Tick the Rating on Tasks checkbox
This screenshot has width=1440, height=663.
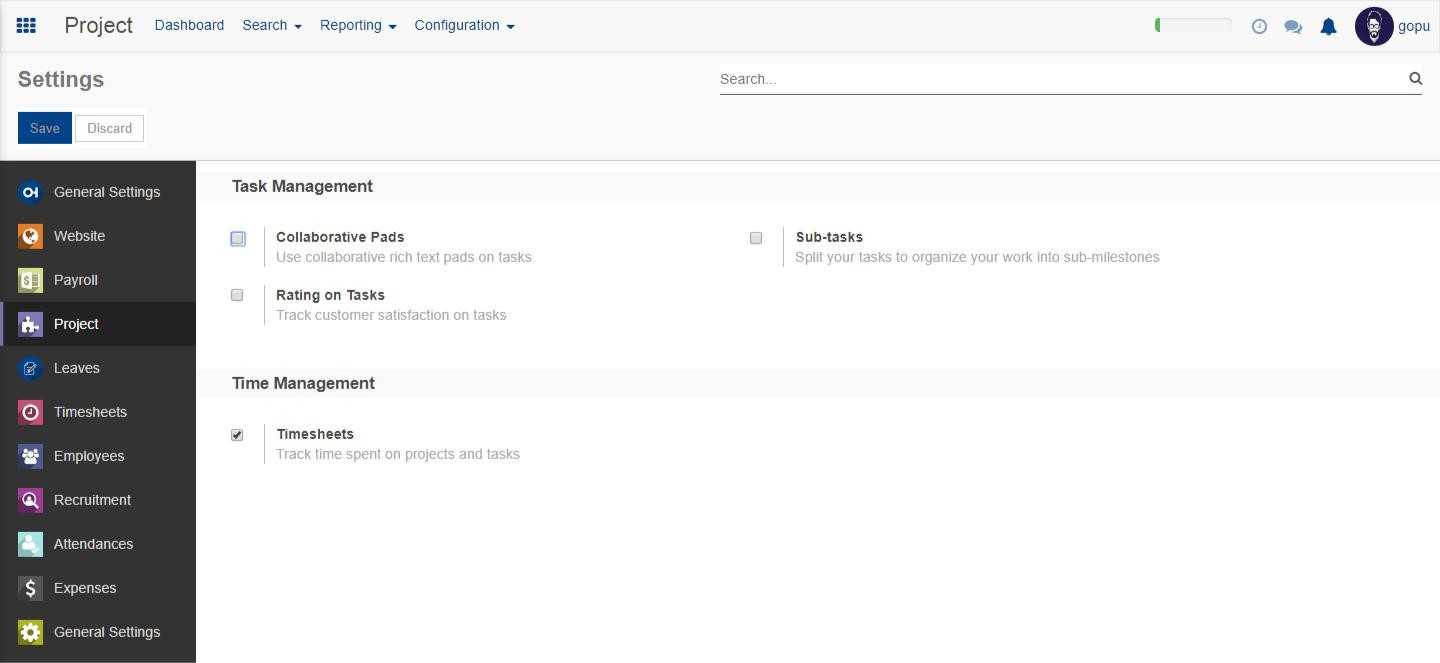(237, 295)
